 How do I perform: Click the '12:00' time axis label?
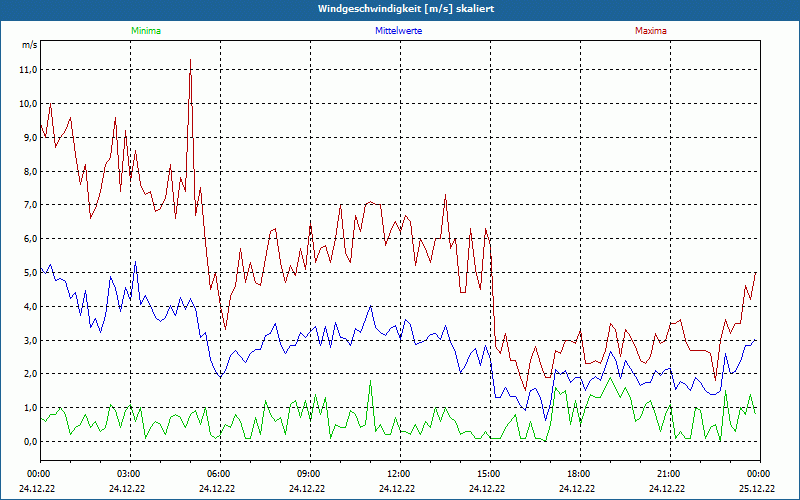[398, 474]
